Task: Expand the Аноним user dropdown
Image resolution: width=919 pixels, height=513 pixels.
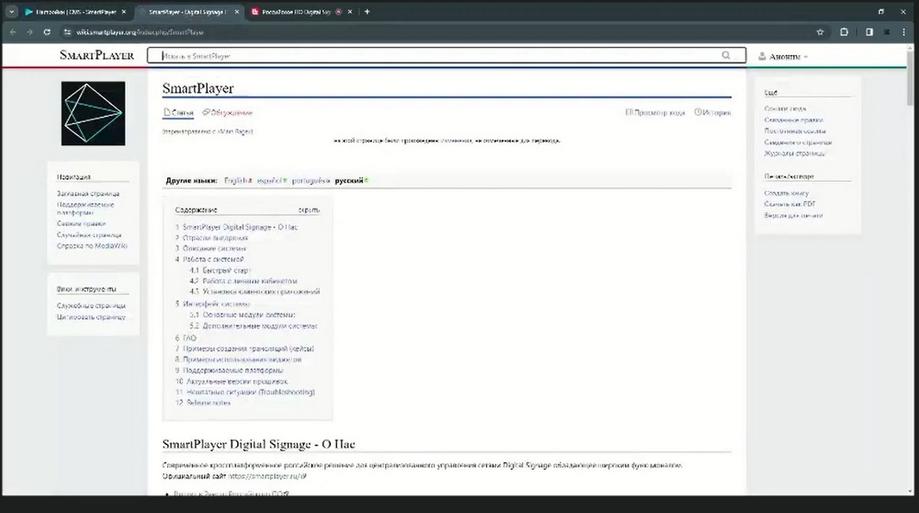Action: pos(783,56)
